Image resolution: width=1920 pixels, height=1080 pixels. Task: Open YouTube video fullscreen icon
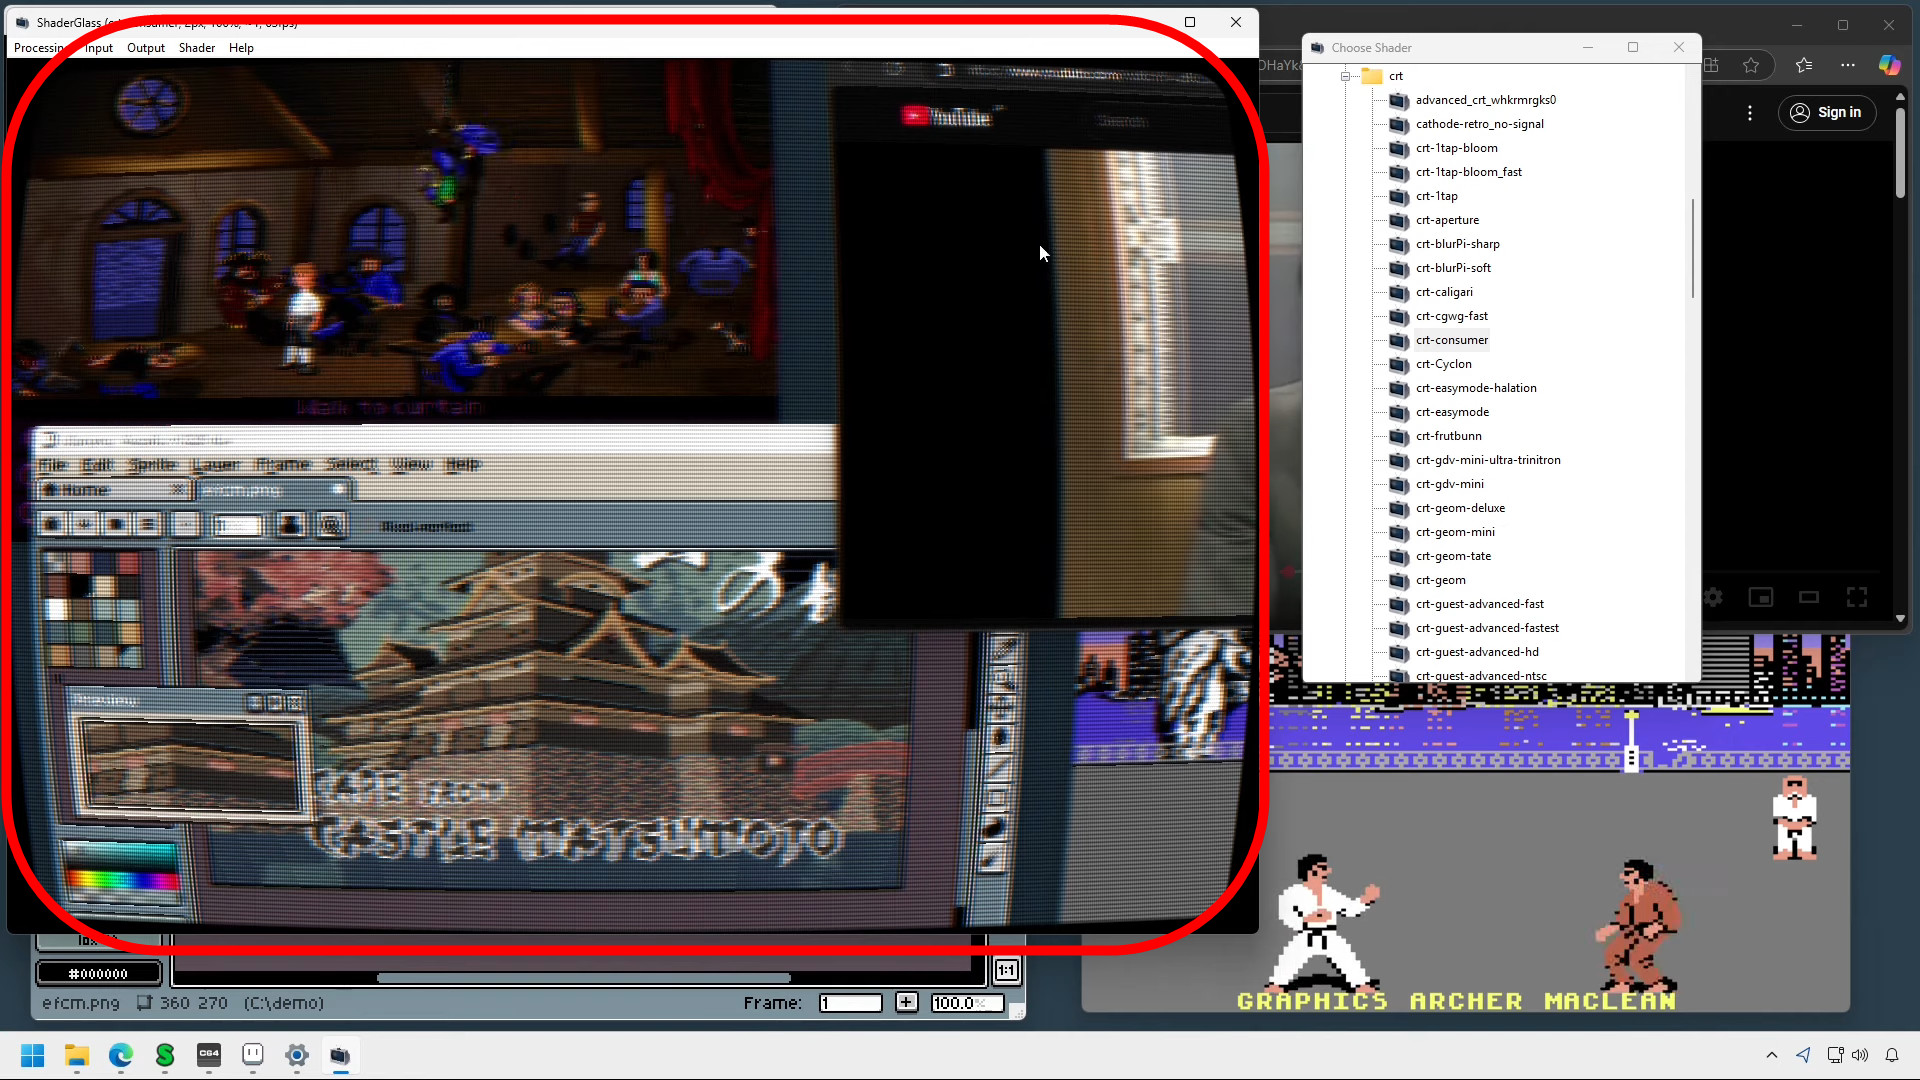click(1857, 597)
